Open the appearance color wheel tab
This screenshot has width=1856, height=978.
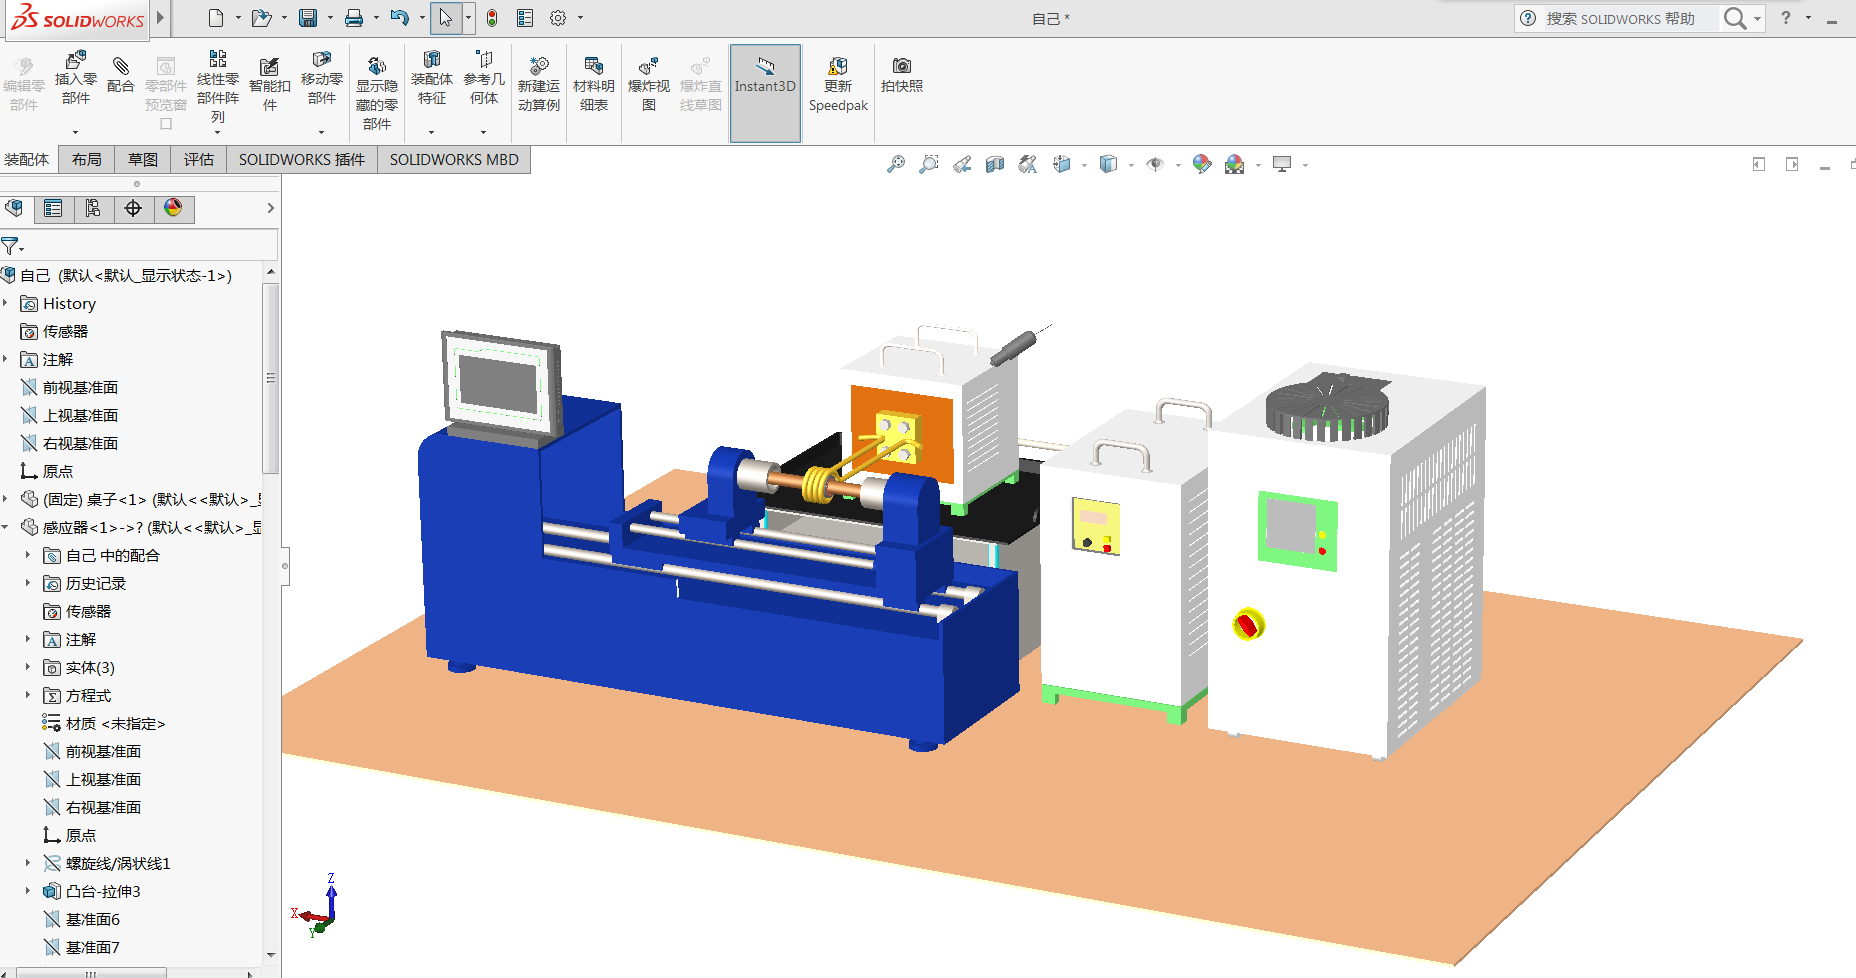(x=173, y=208)
